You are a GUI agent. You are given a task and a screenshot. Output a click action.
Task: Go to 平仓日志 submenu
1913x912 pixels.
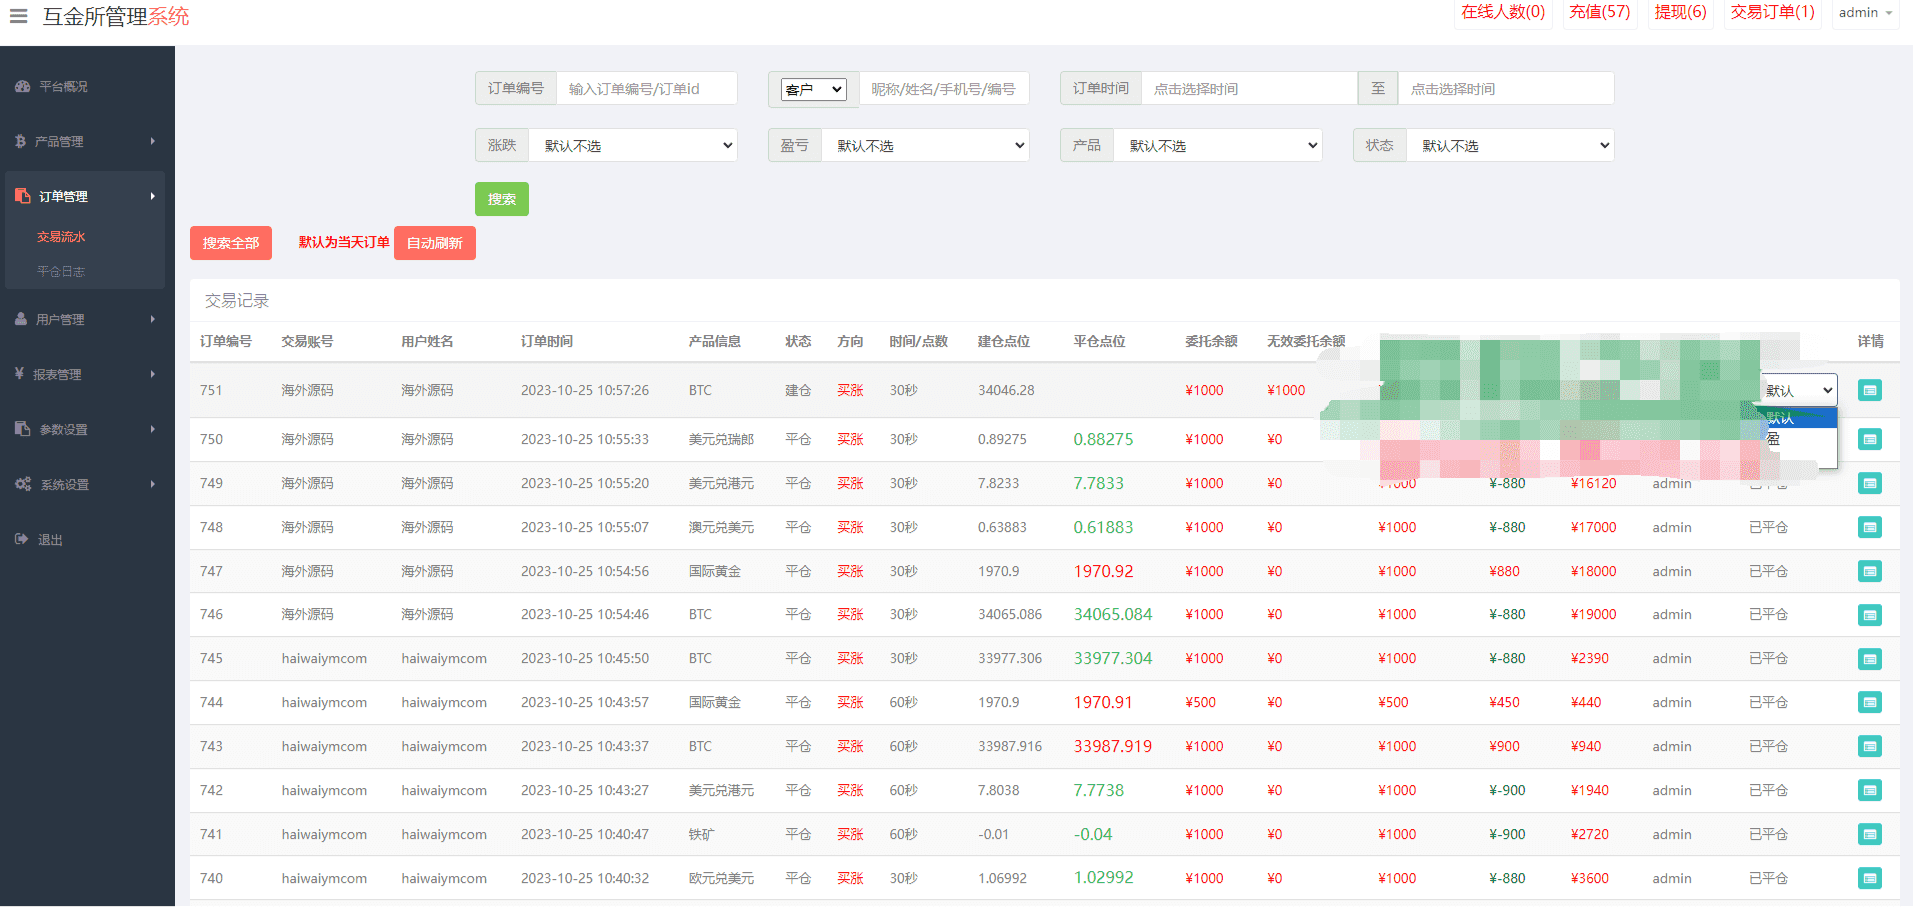point(61,271)
